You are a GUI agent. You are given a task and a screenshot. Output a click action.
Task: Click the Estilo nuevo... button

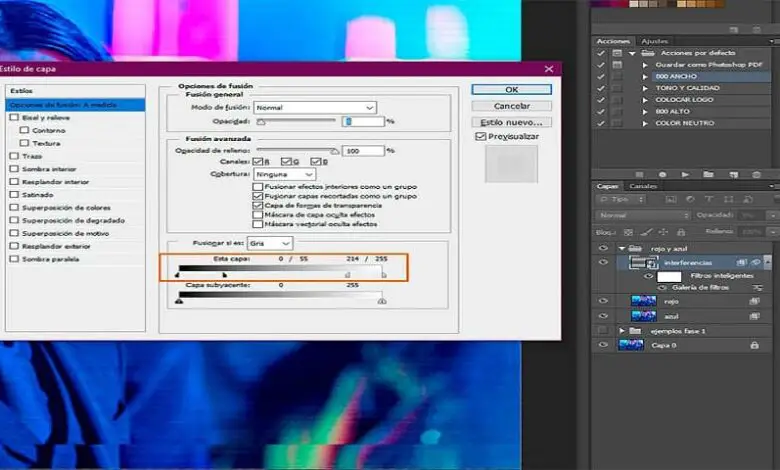click(x=511, y=122)
